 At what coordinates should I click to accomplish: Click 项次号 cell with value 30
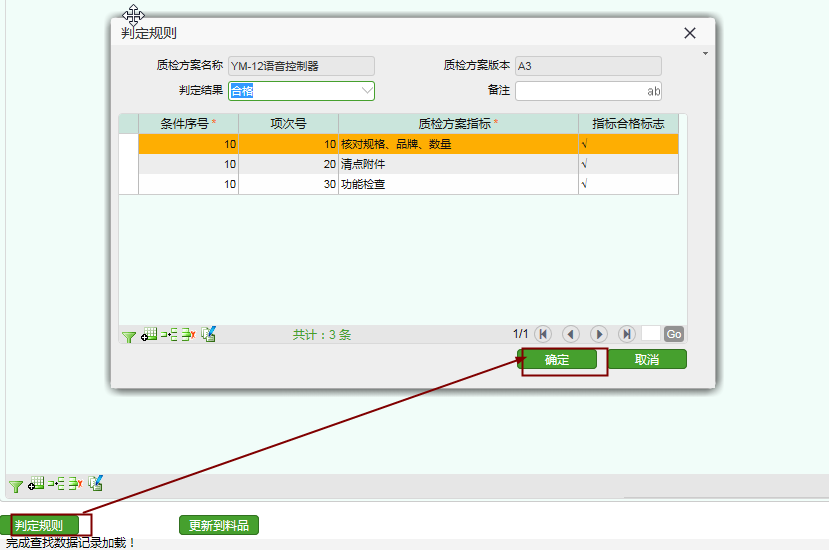(x=288, y=184)
